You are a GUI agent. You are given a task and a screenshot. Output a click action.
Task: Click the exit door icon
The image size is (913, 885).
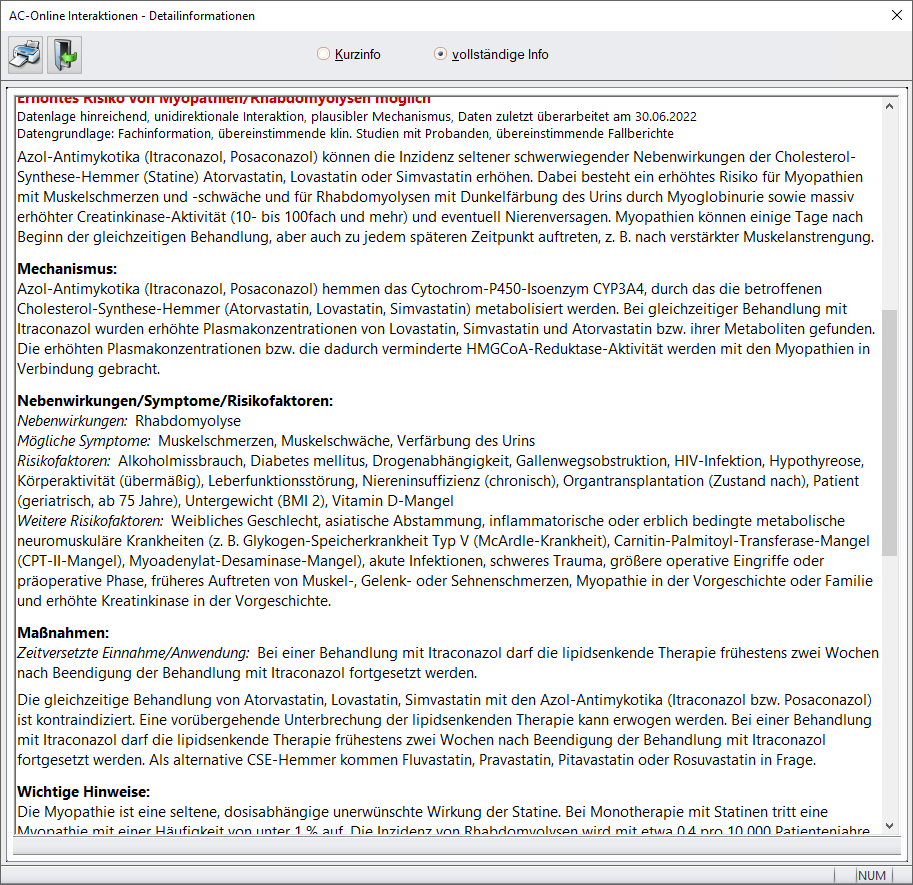coord(63,53)
